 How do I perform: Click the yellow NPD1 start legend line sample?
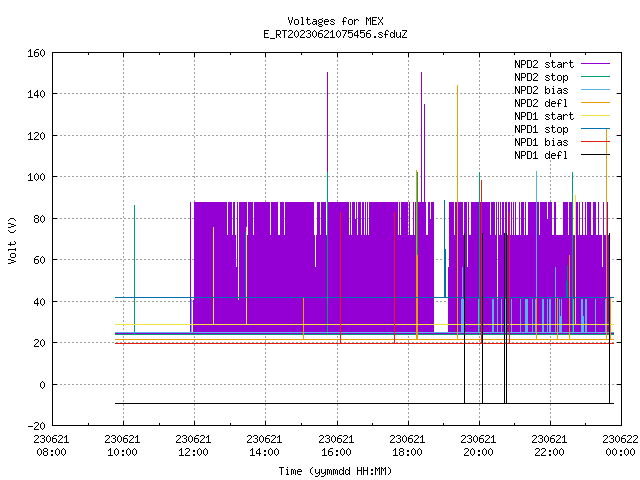point(595,116)
